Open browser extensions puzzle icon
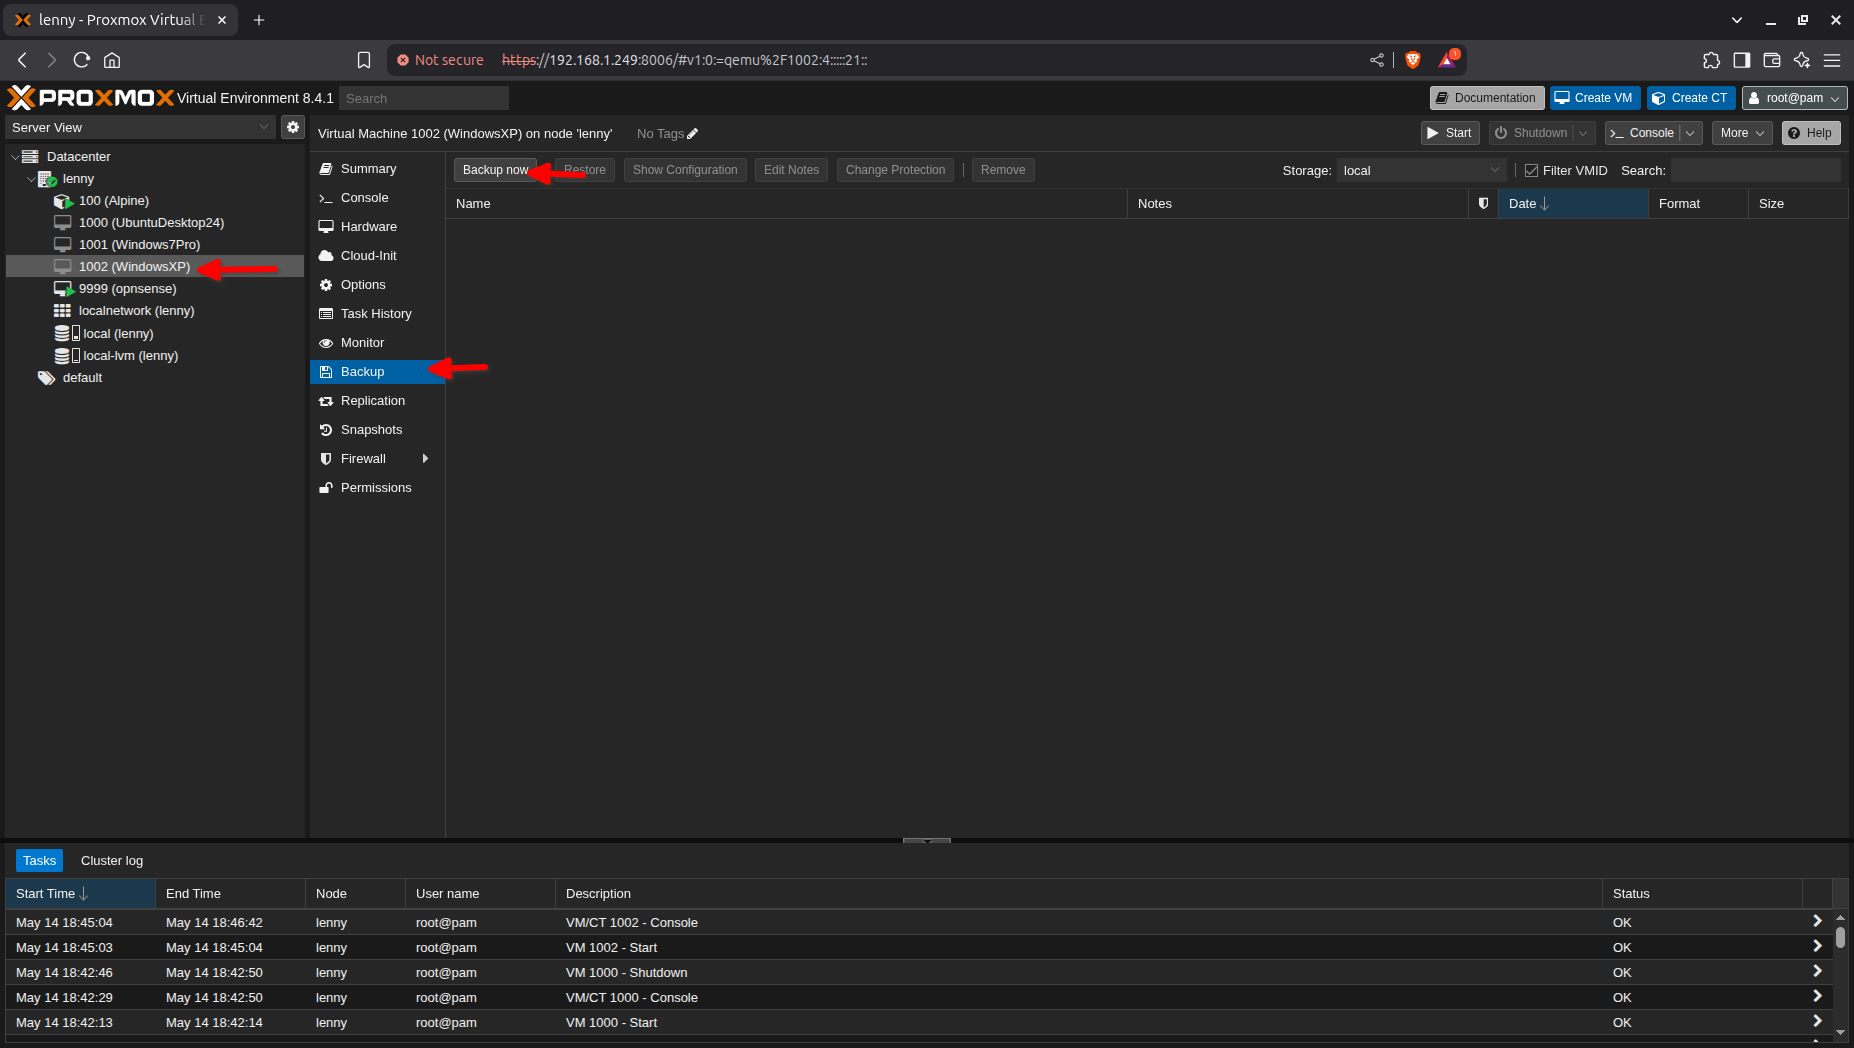 (1711, 60)
